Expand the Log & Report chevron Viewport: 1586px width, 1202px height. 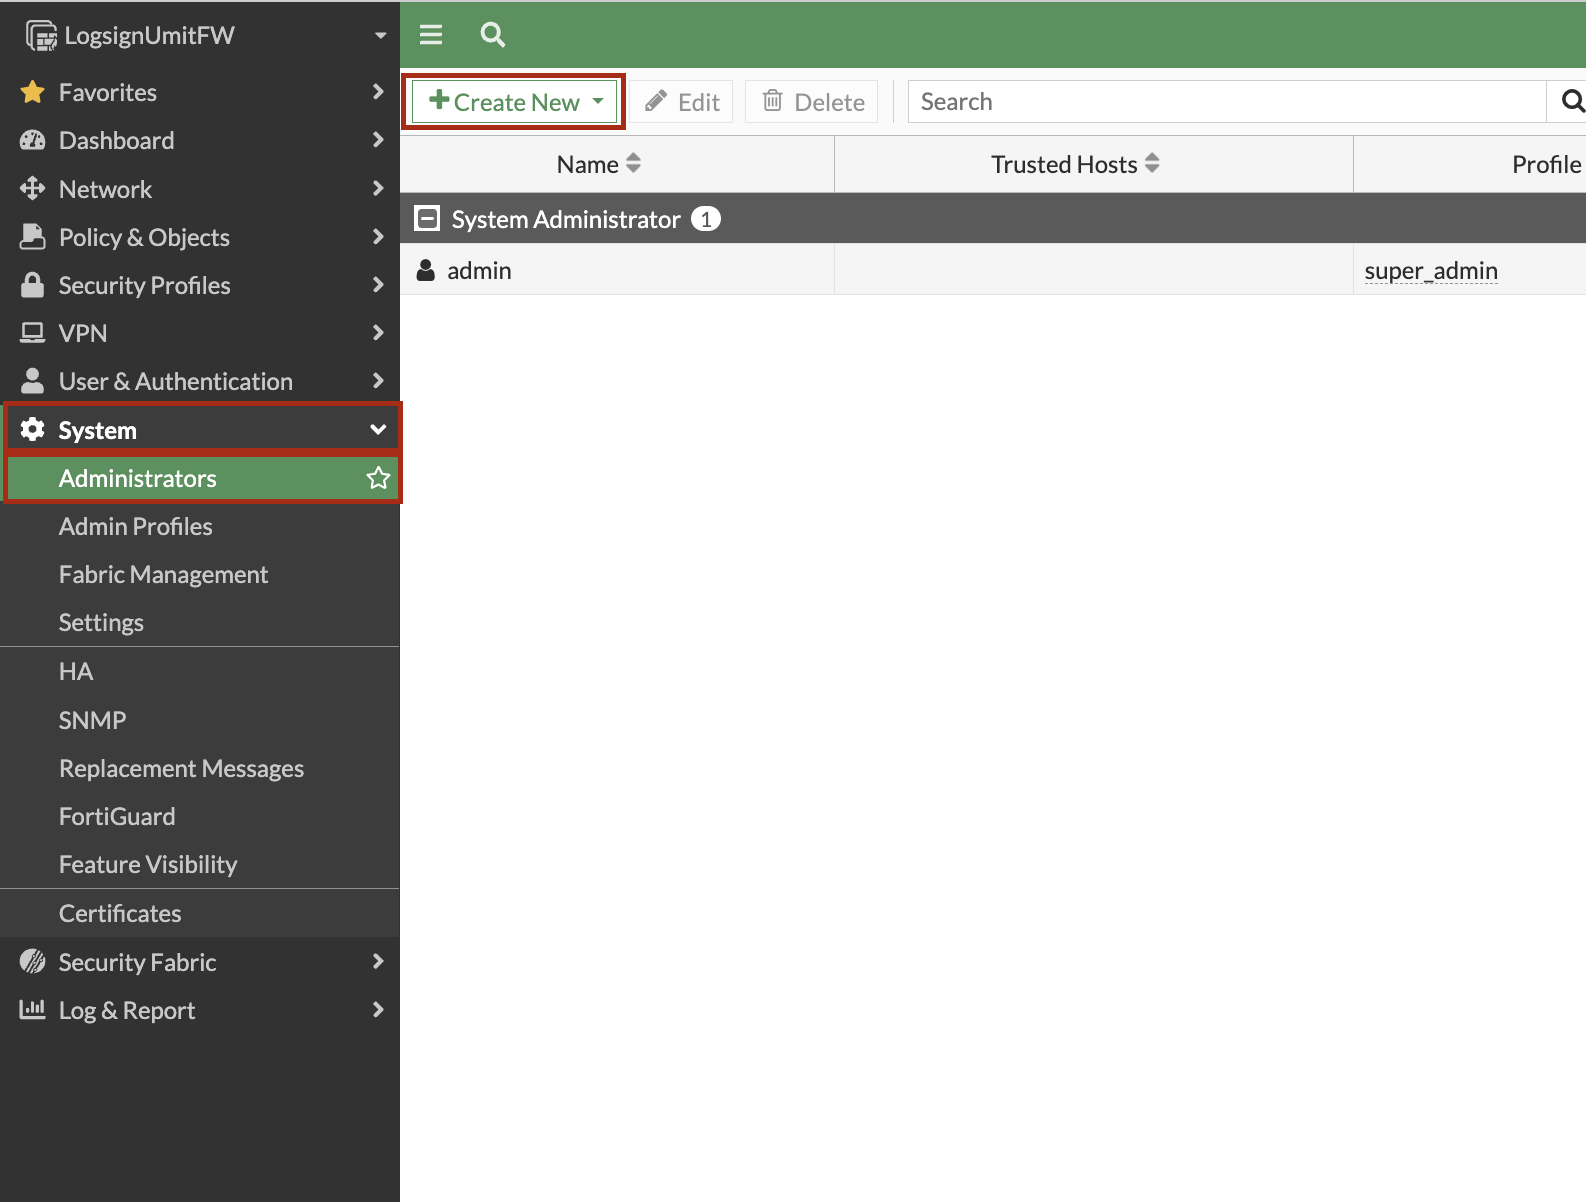[378, 1009]
